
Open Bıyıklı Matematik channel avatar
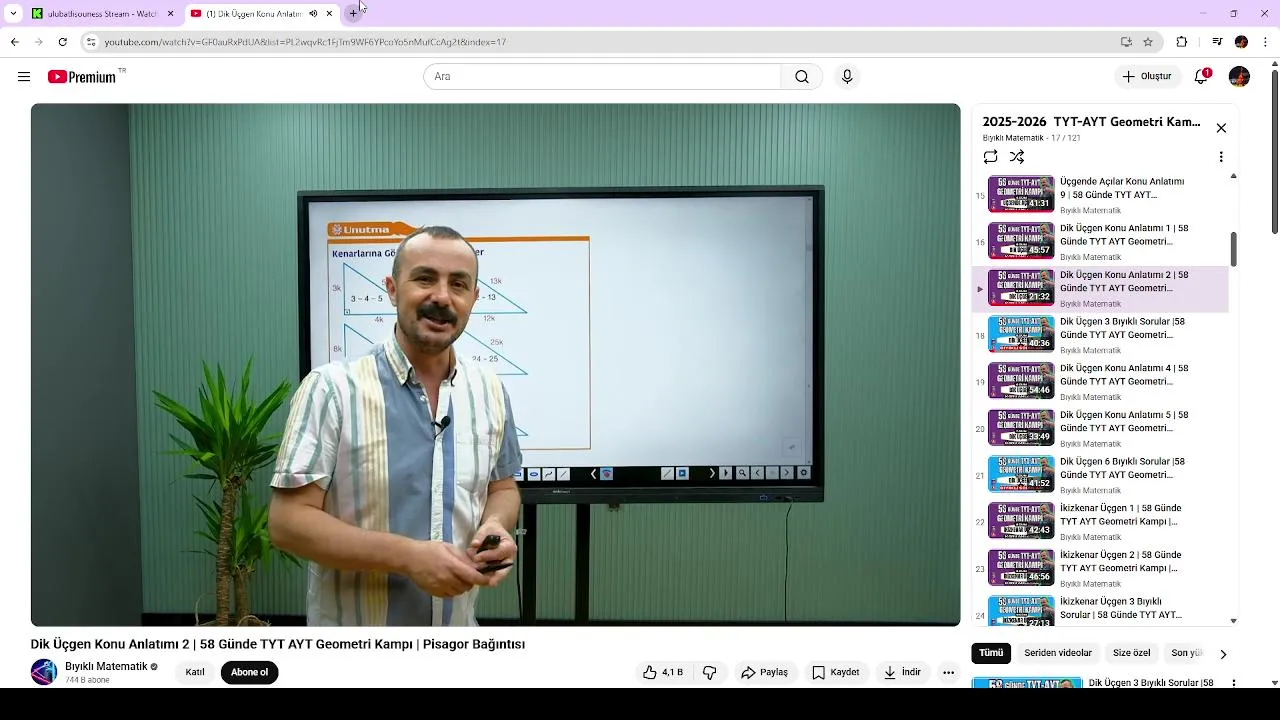tap(44, 672)
